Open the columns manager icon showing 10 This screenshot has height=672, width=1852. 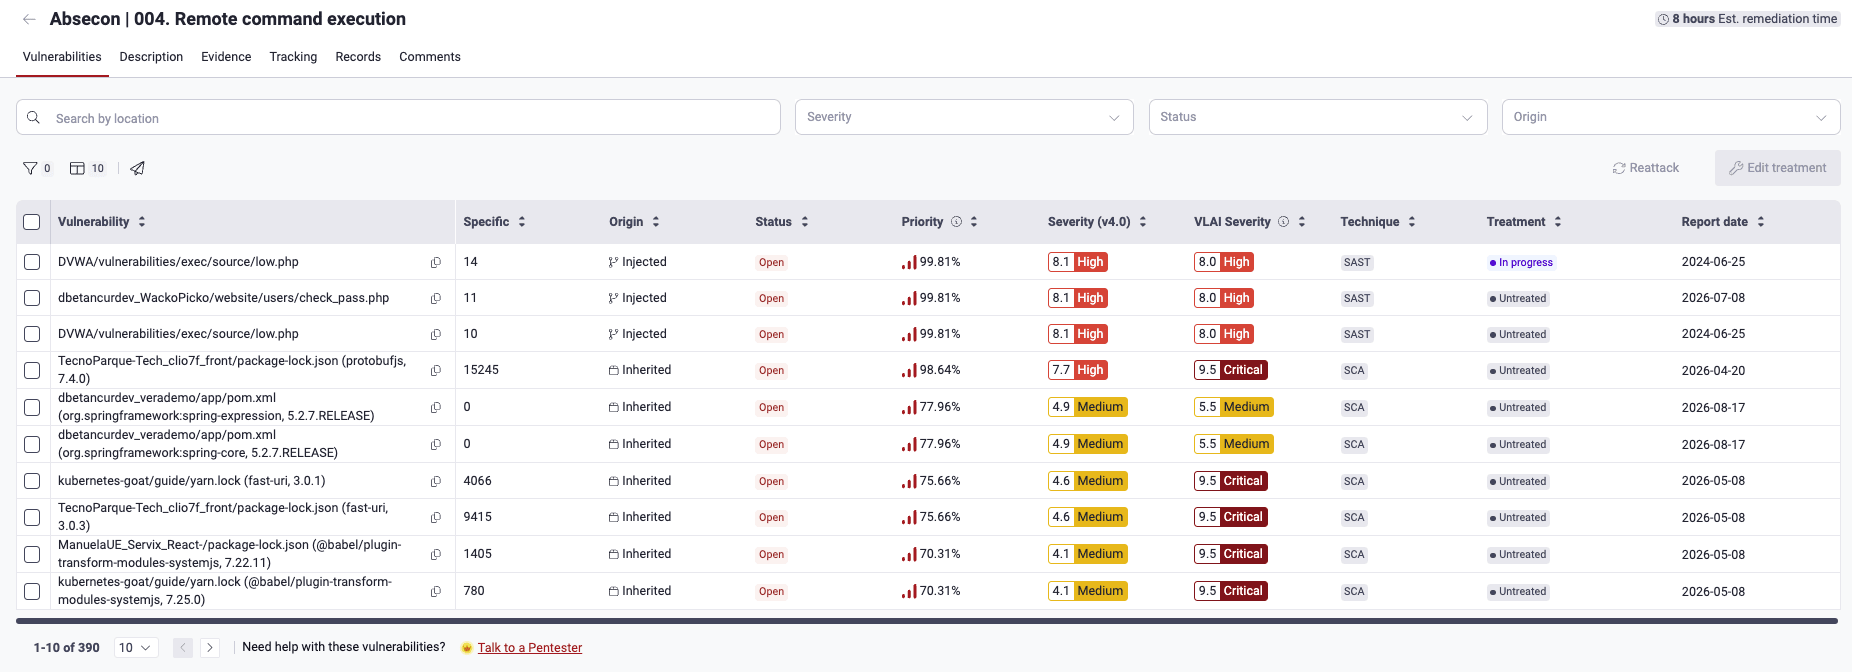tap(77, 168)
